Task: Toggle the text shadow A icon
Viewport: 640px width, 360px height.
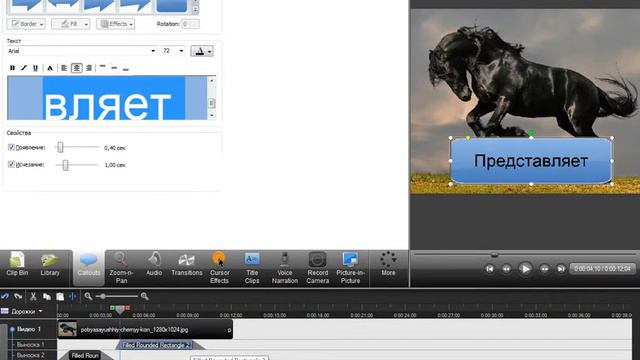Action: (50, 68)
